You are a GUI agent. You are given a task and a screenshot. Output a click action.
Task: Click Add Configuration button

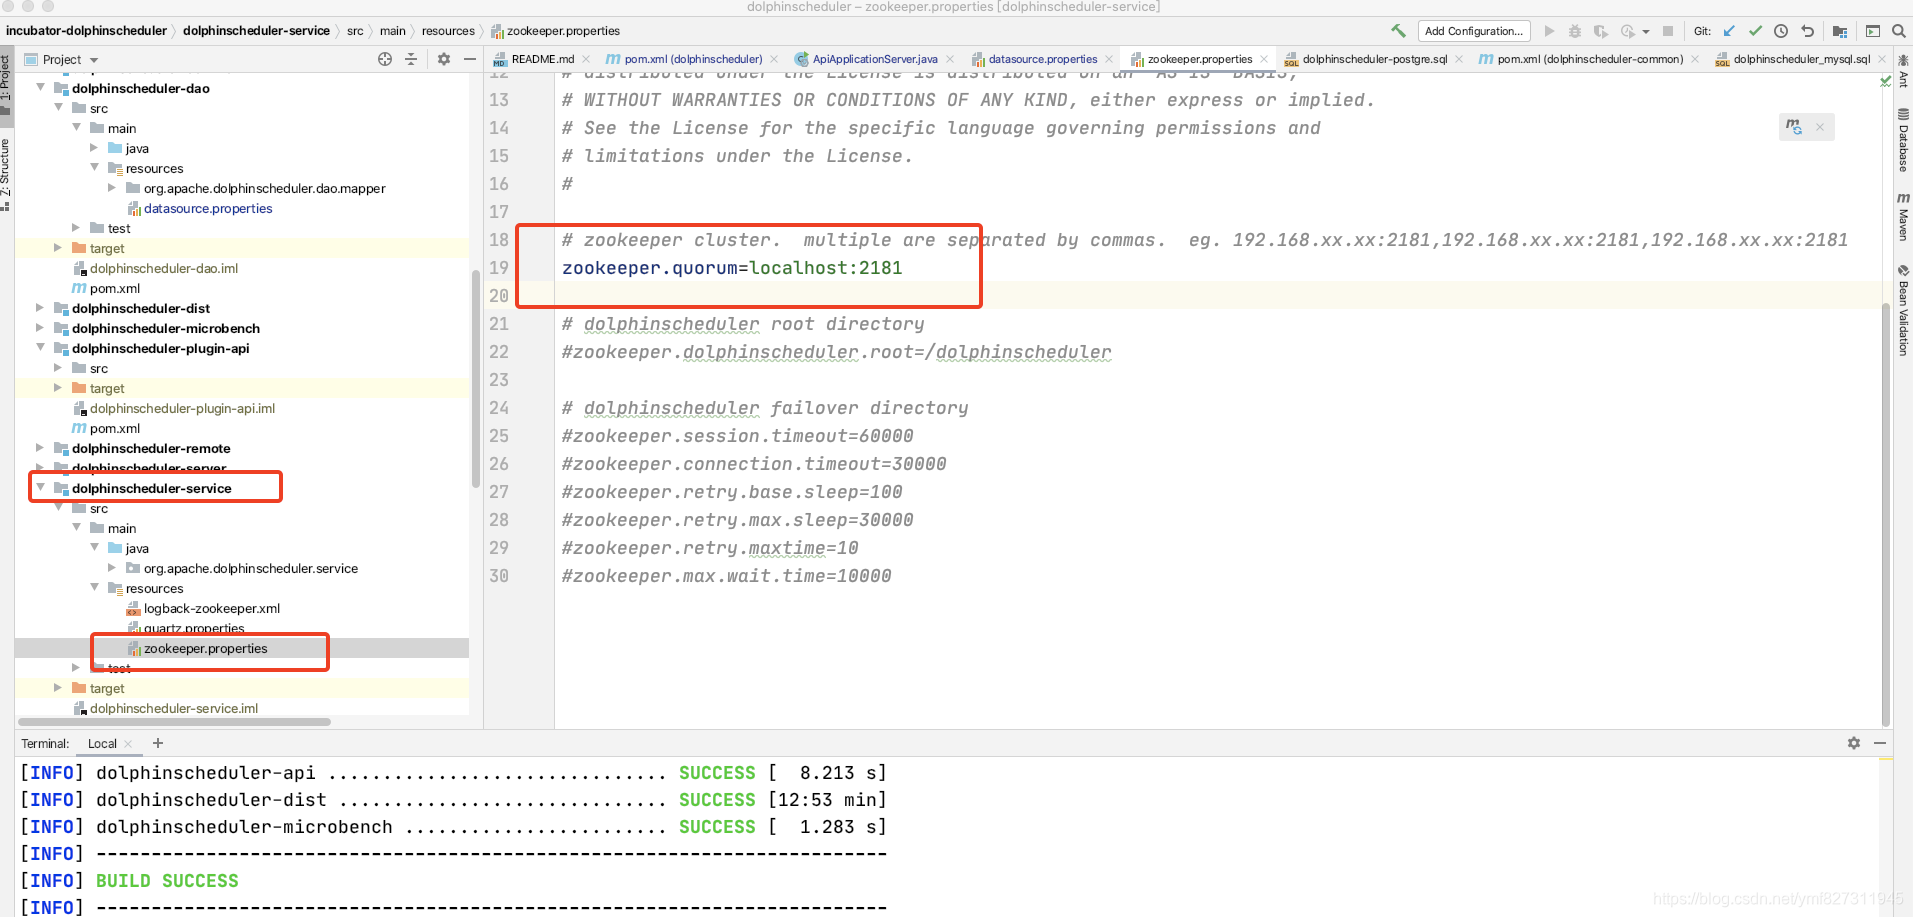pyautogui.click(x=1473, y=31)
